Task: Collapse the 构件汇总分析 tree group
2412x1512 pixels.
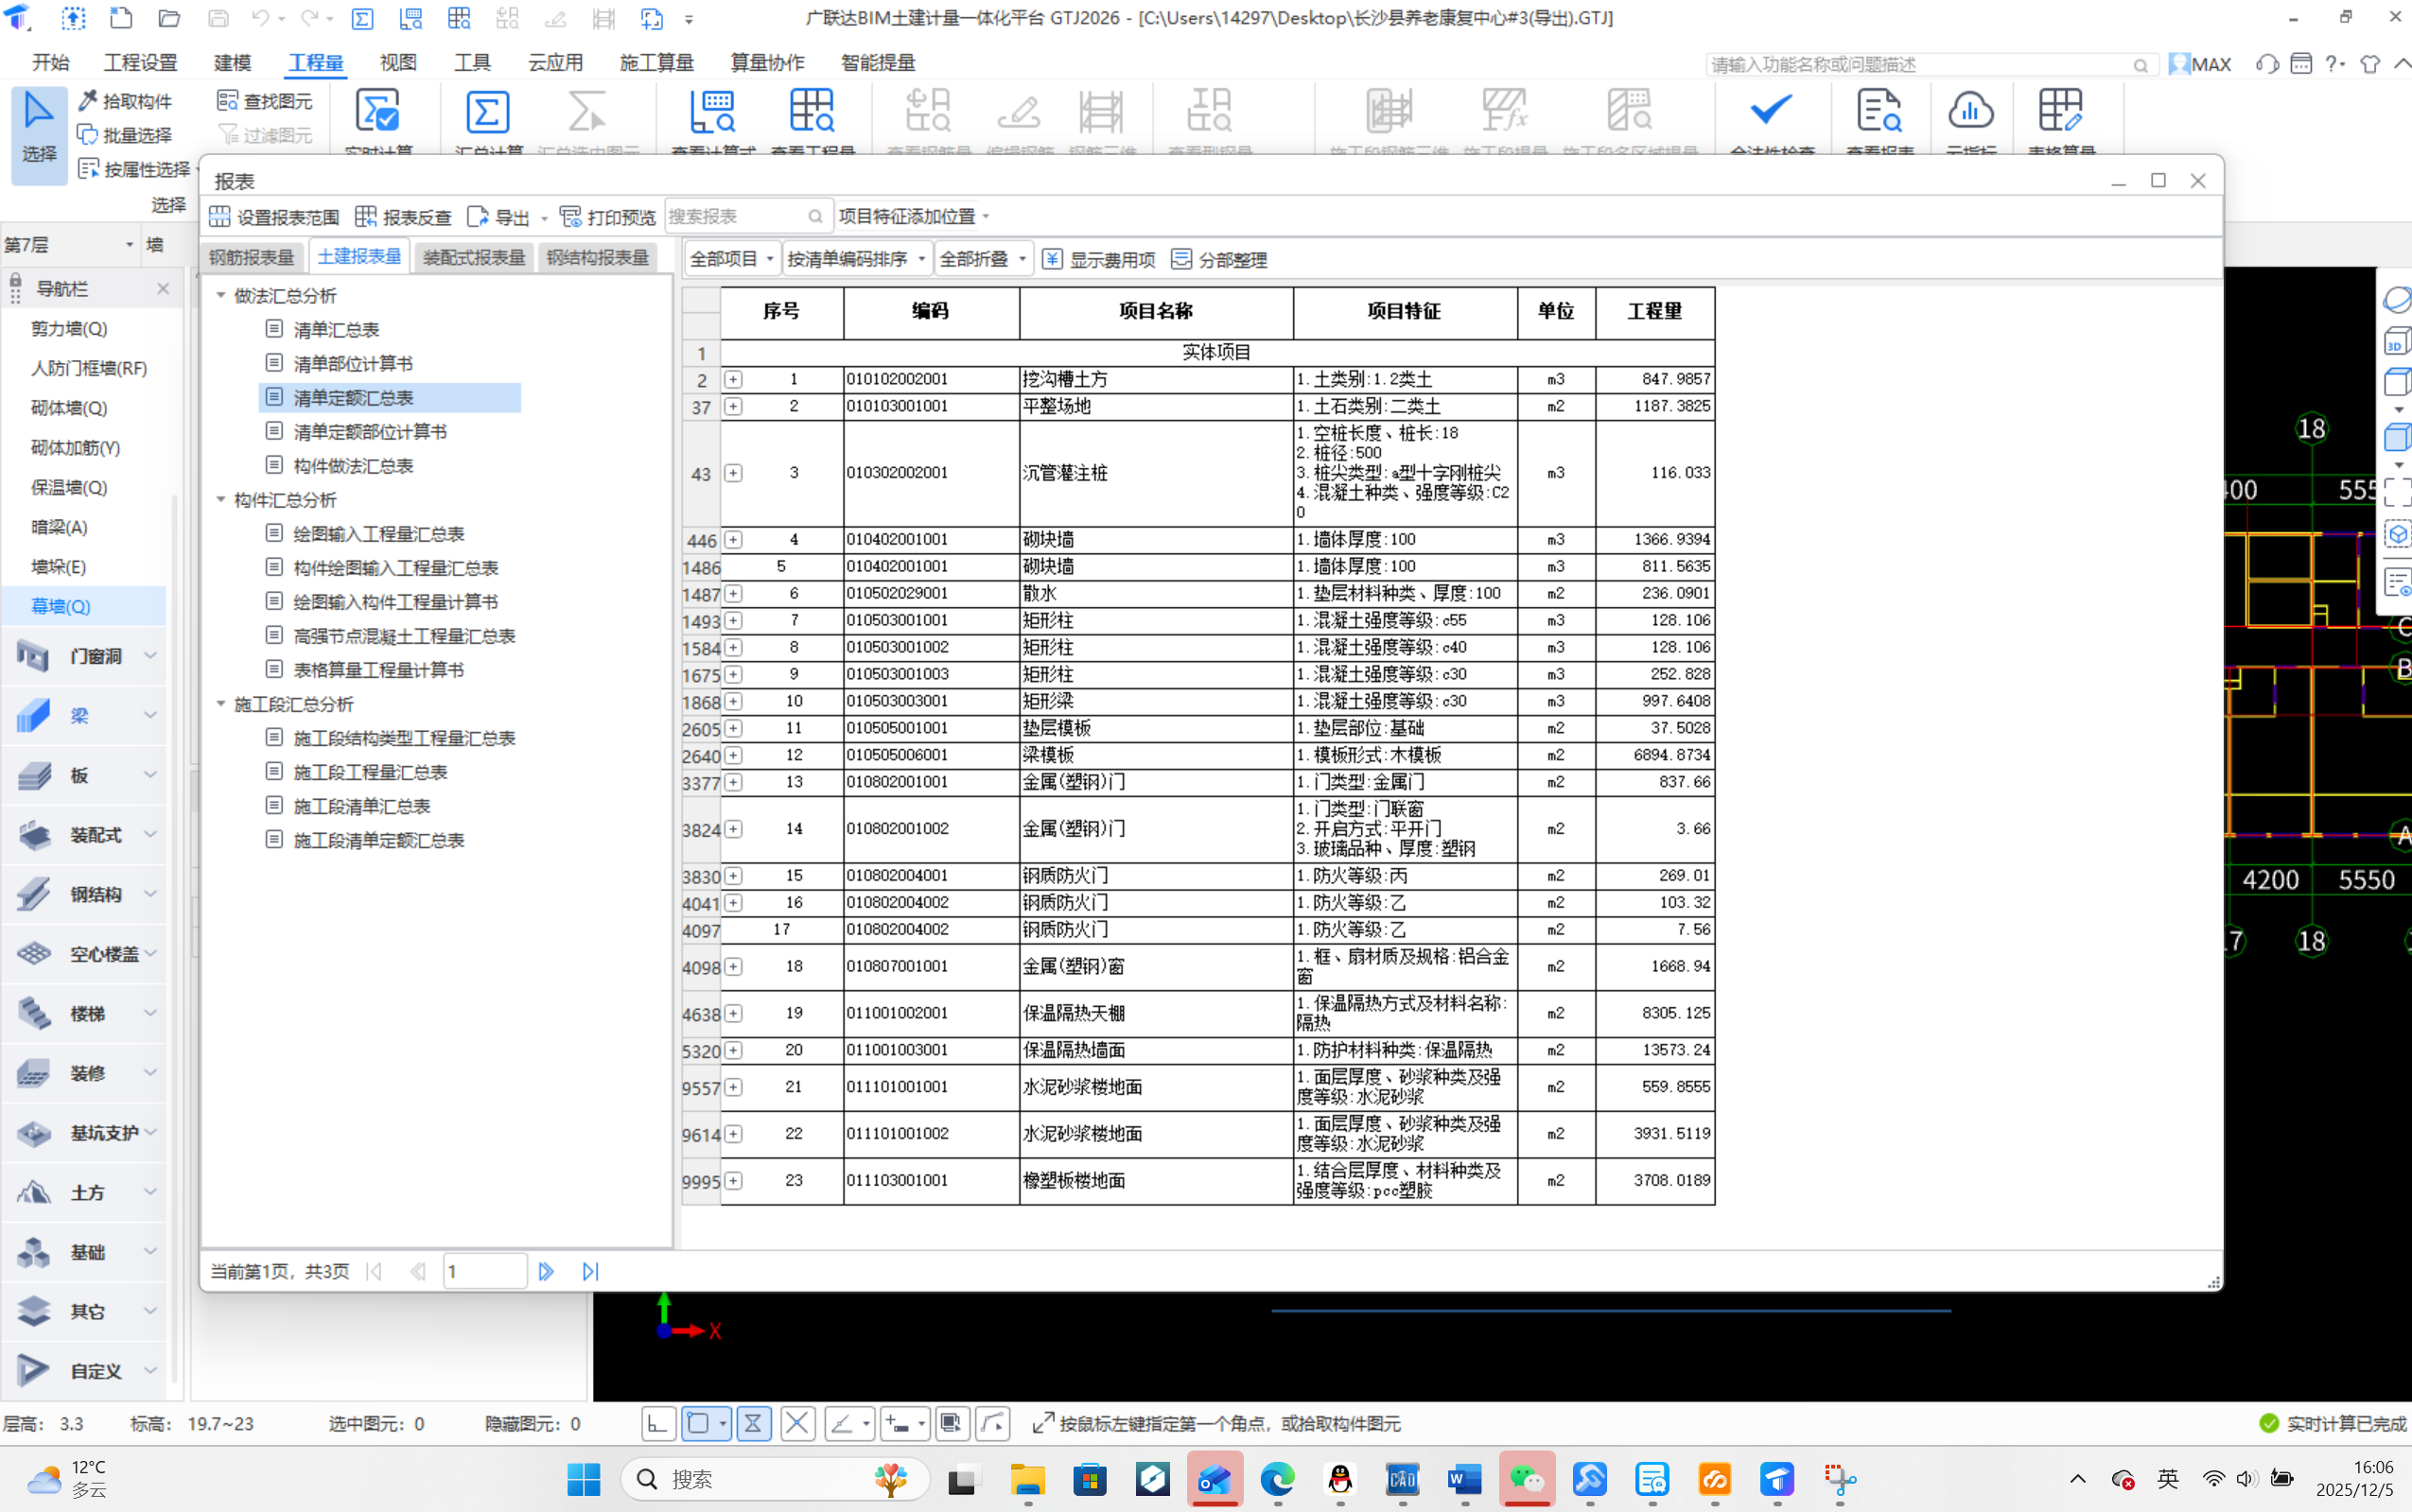Action: pyautogui.click(x=221, y=500)
